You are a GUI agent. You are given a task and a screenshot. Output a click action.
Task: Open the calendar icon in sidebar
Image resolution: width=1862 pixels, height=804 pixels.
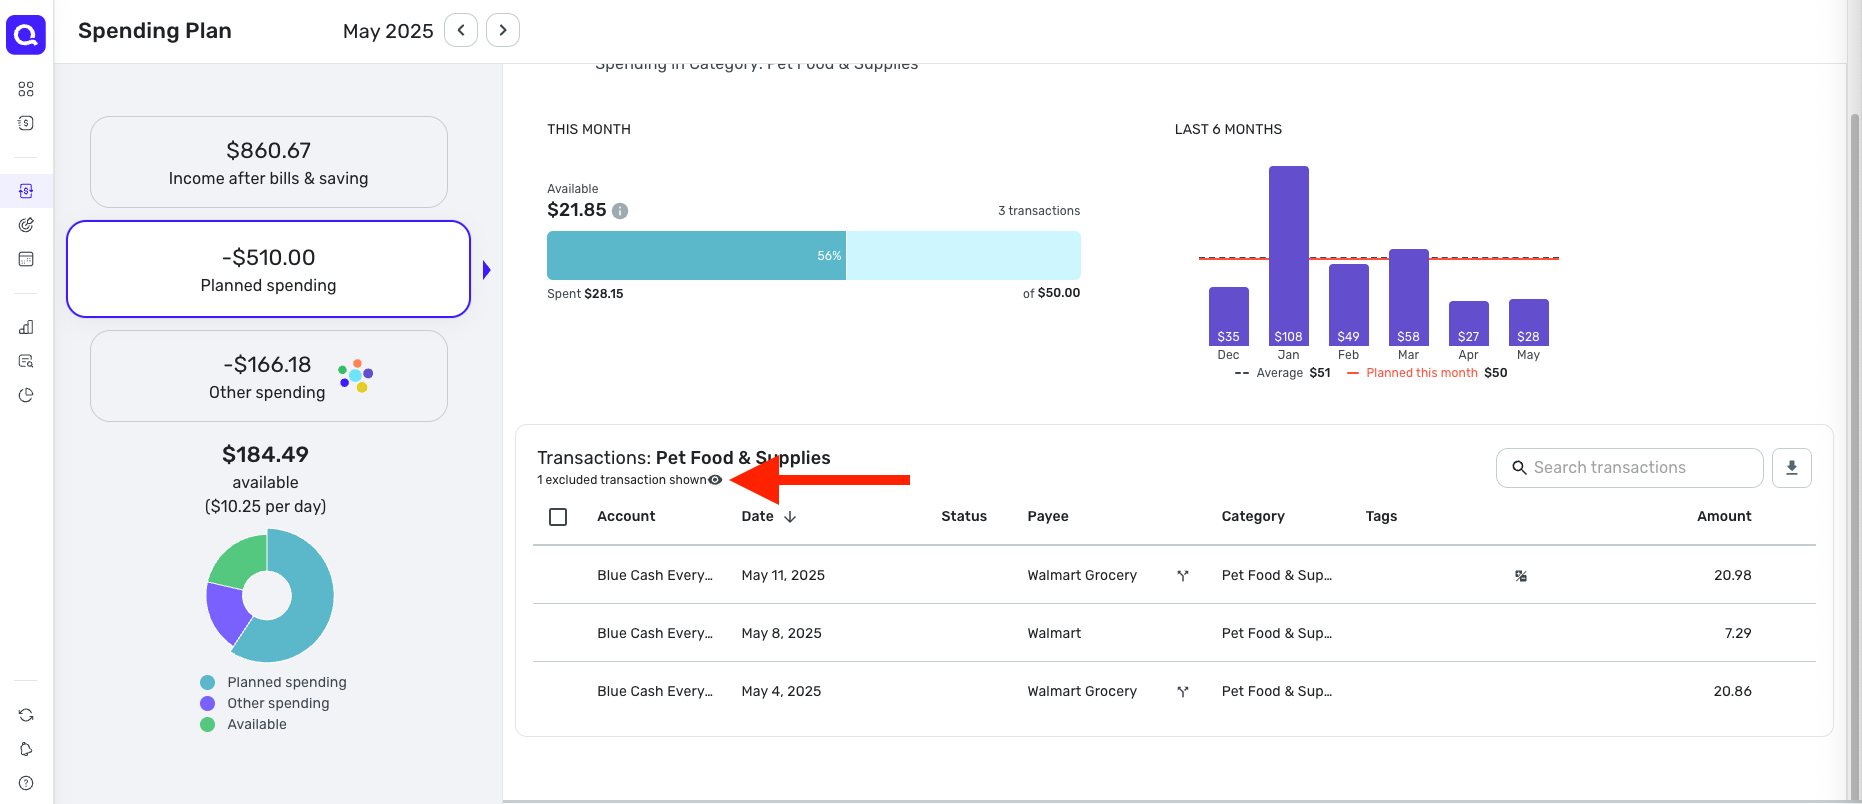tap(26, 259)
